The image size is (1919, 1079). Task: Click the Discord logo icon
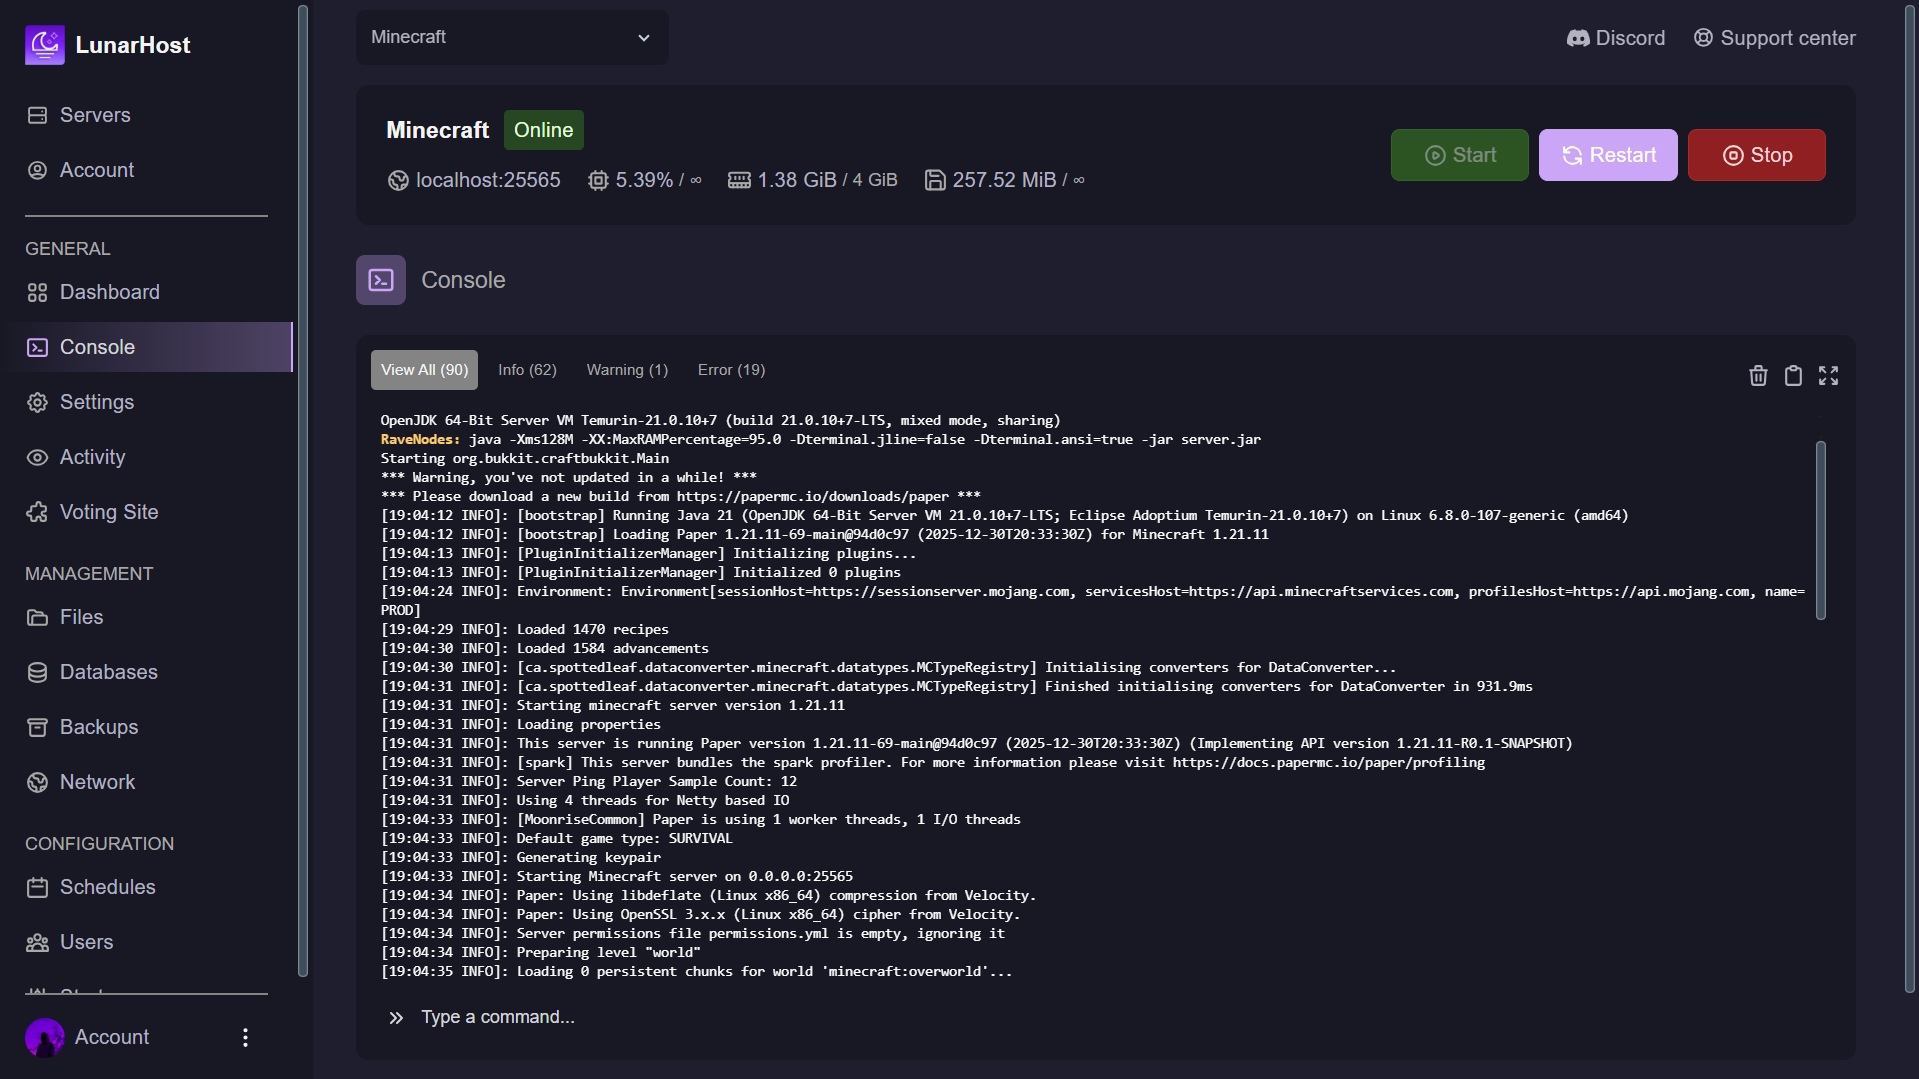(x=1578, y=38)
